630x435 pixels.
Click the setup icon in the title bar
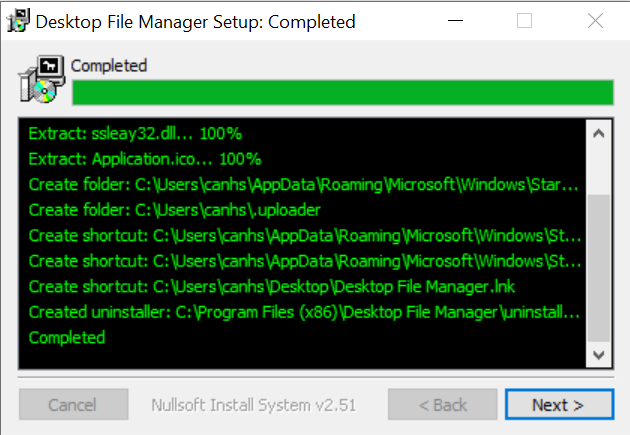(x=18, y=20)
